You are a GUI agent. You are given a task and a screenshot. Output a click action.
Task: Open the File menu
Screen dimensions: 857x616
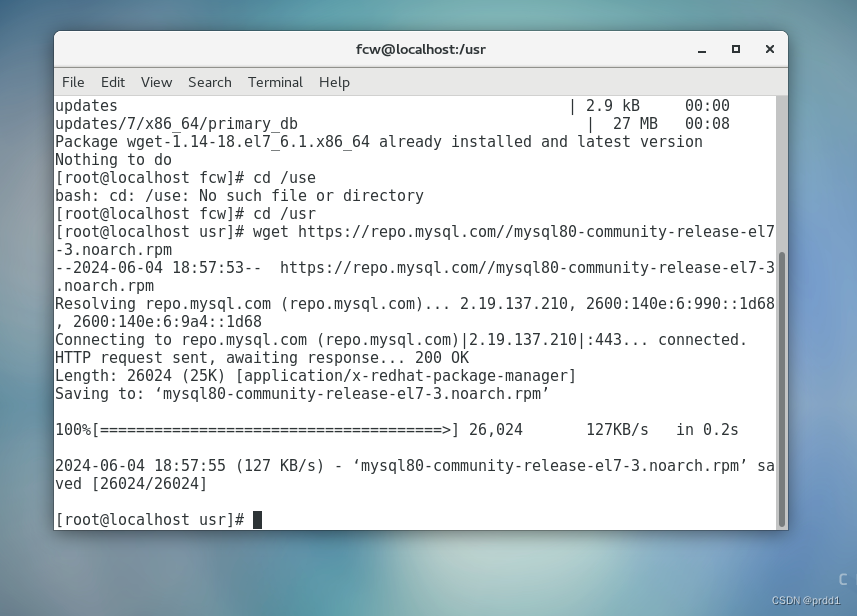(73, 82)
